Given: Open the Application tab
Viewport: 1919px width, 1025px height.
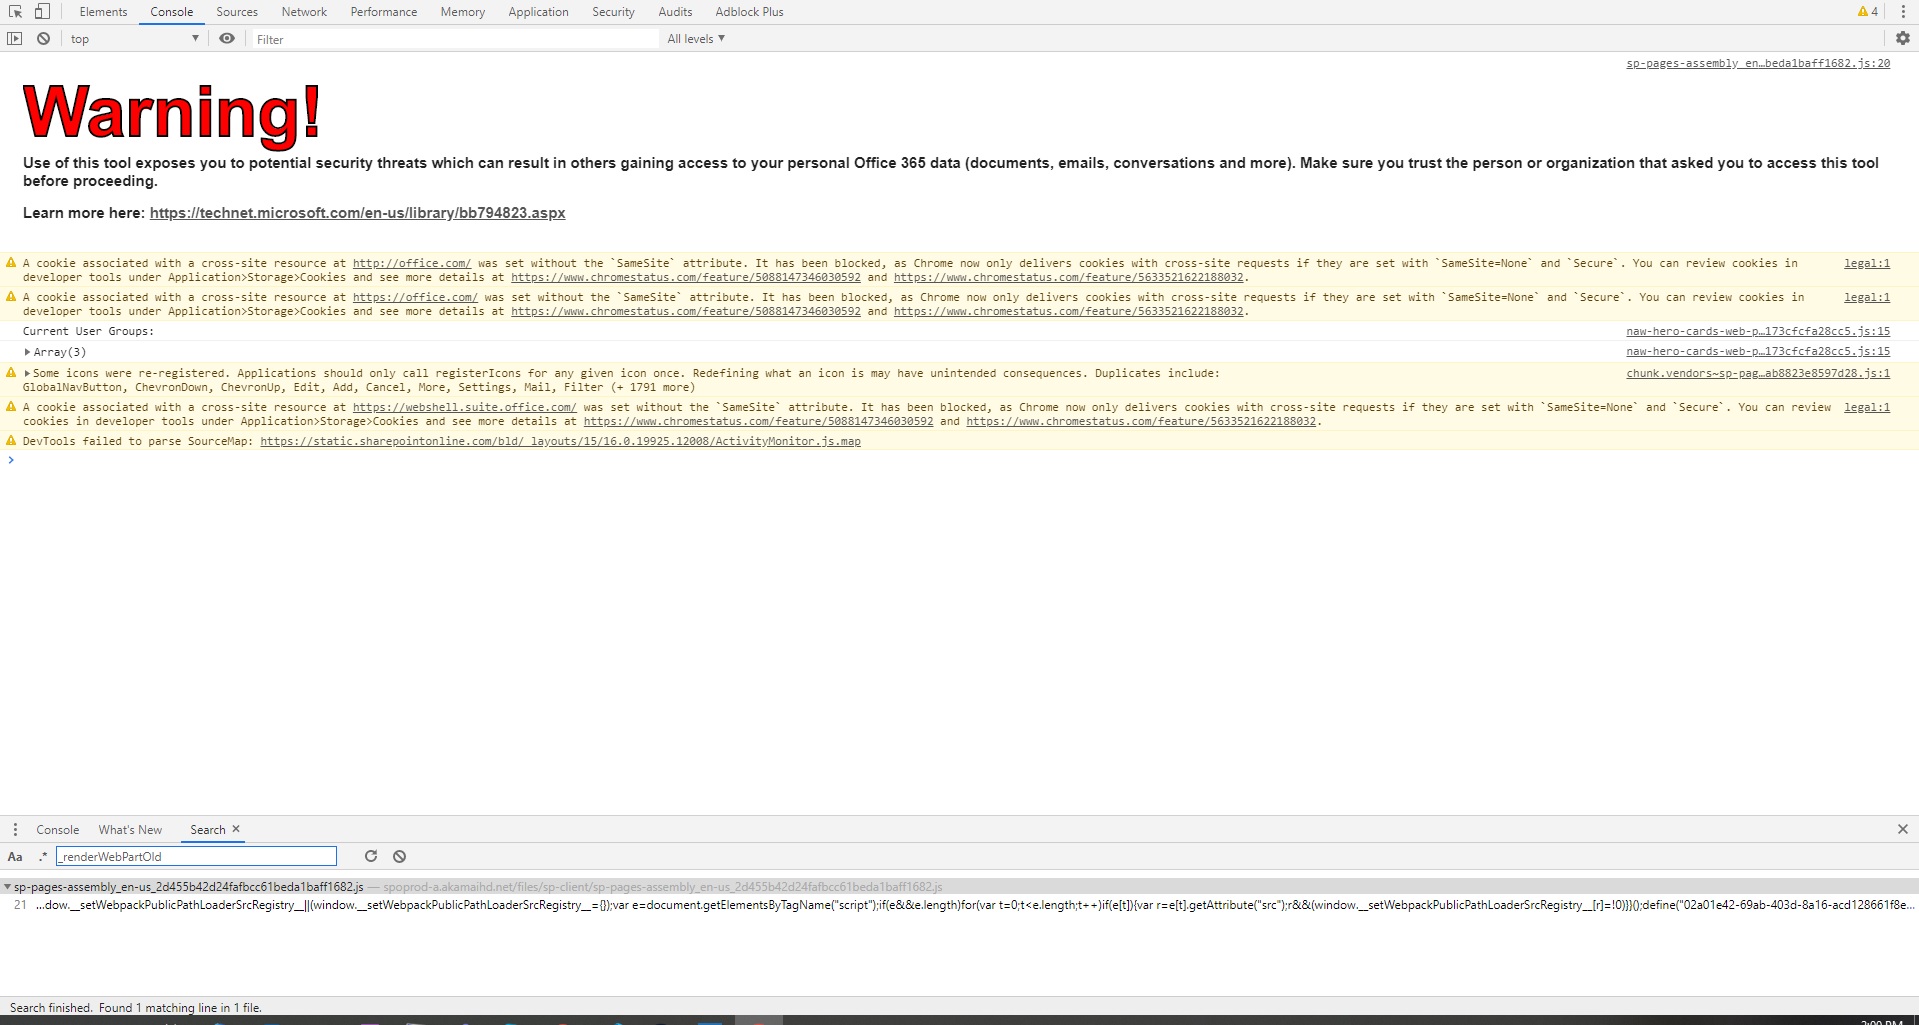Looking at the screenshot, I should 538,12.
